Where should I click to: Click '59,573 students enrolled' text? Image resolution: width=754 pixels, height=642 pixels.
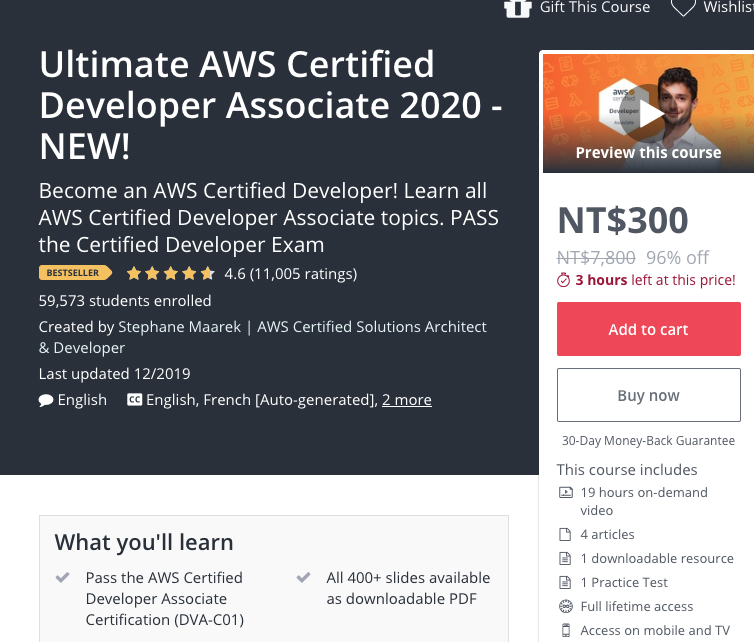click(x=125, y=301)
